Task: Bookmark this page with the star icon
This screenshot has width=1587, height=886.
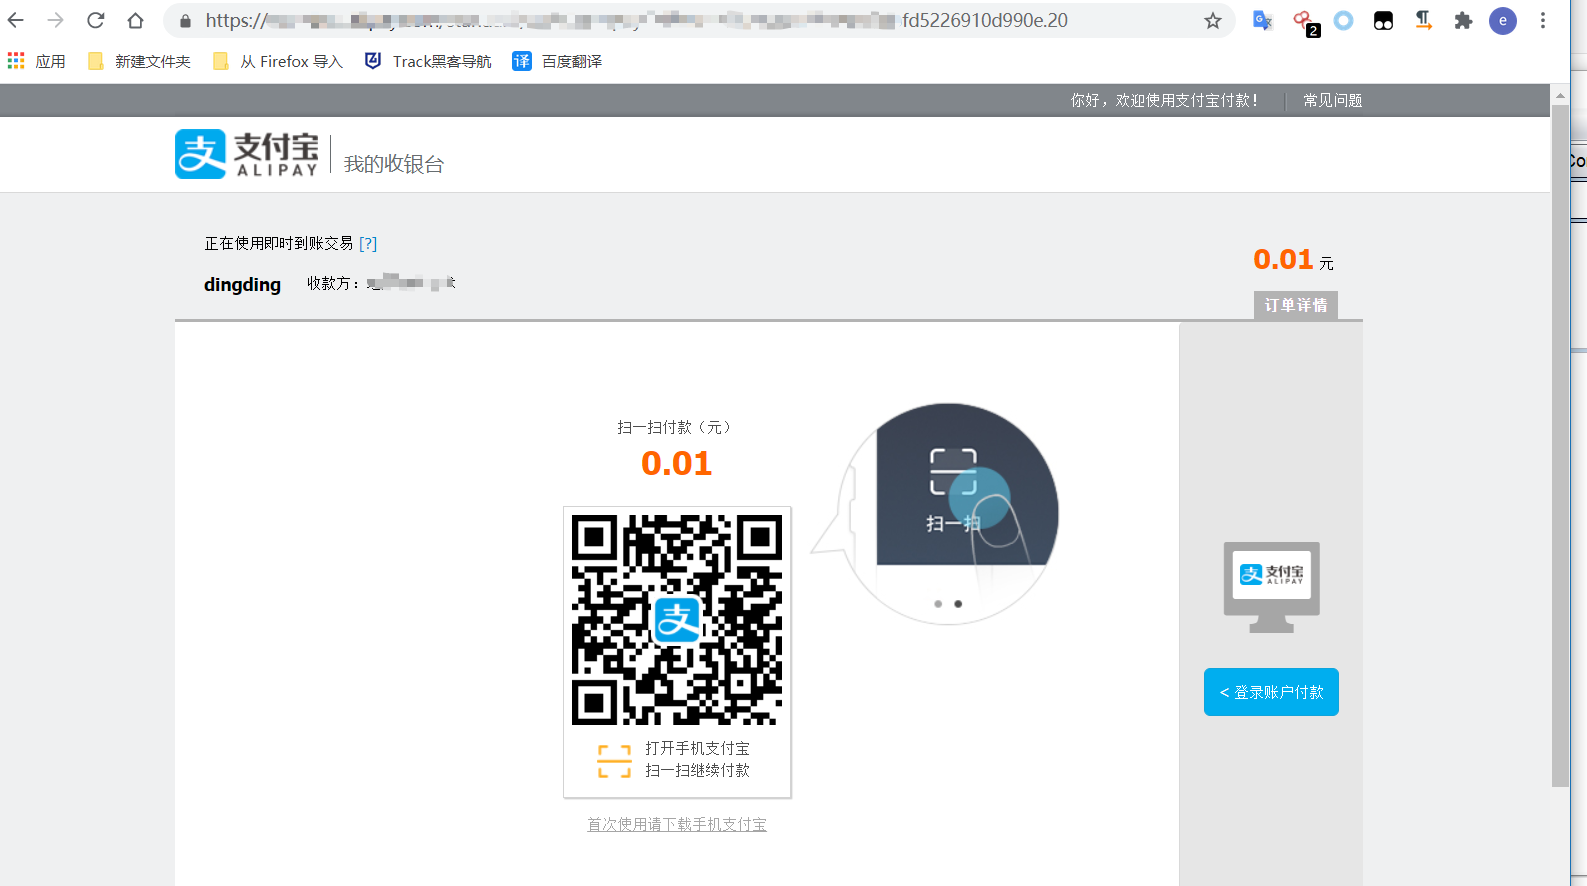Action: pyautogui.click(x=1213, y=21)
